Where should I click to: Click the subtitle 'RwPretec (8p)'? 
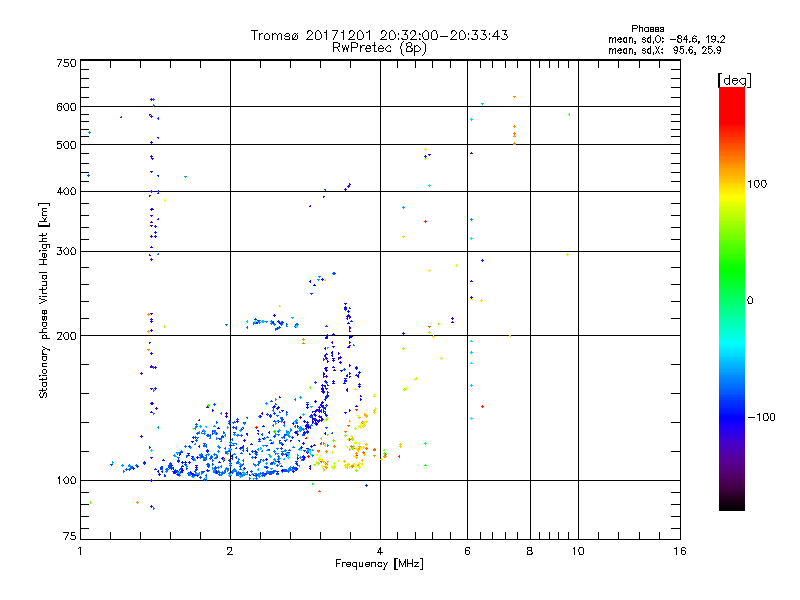coord(379,48)
